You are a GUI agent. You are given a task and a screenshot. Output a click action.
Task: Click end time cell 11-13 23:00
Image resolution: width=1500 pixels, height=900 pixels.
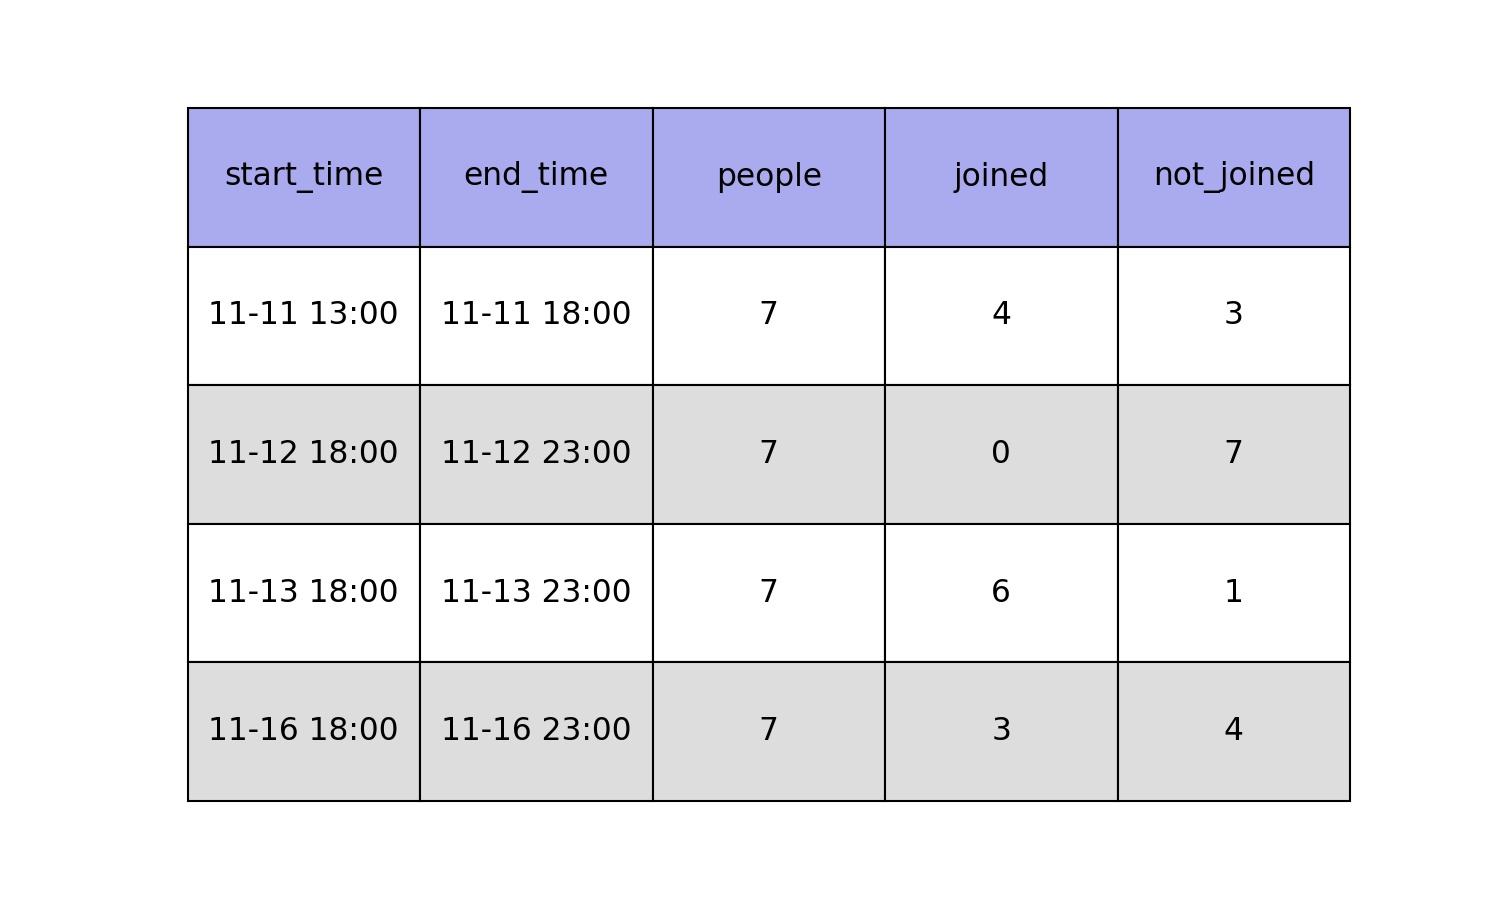536,593
